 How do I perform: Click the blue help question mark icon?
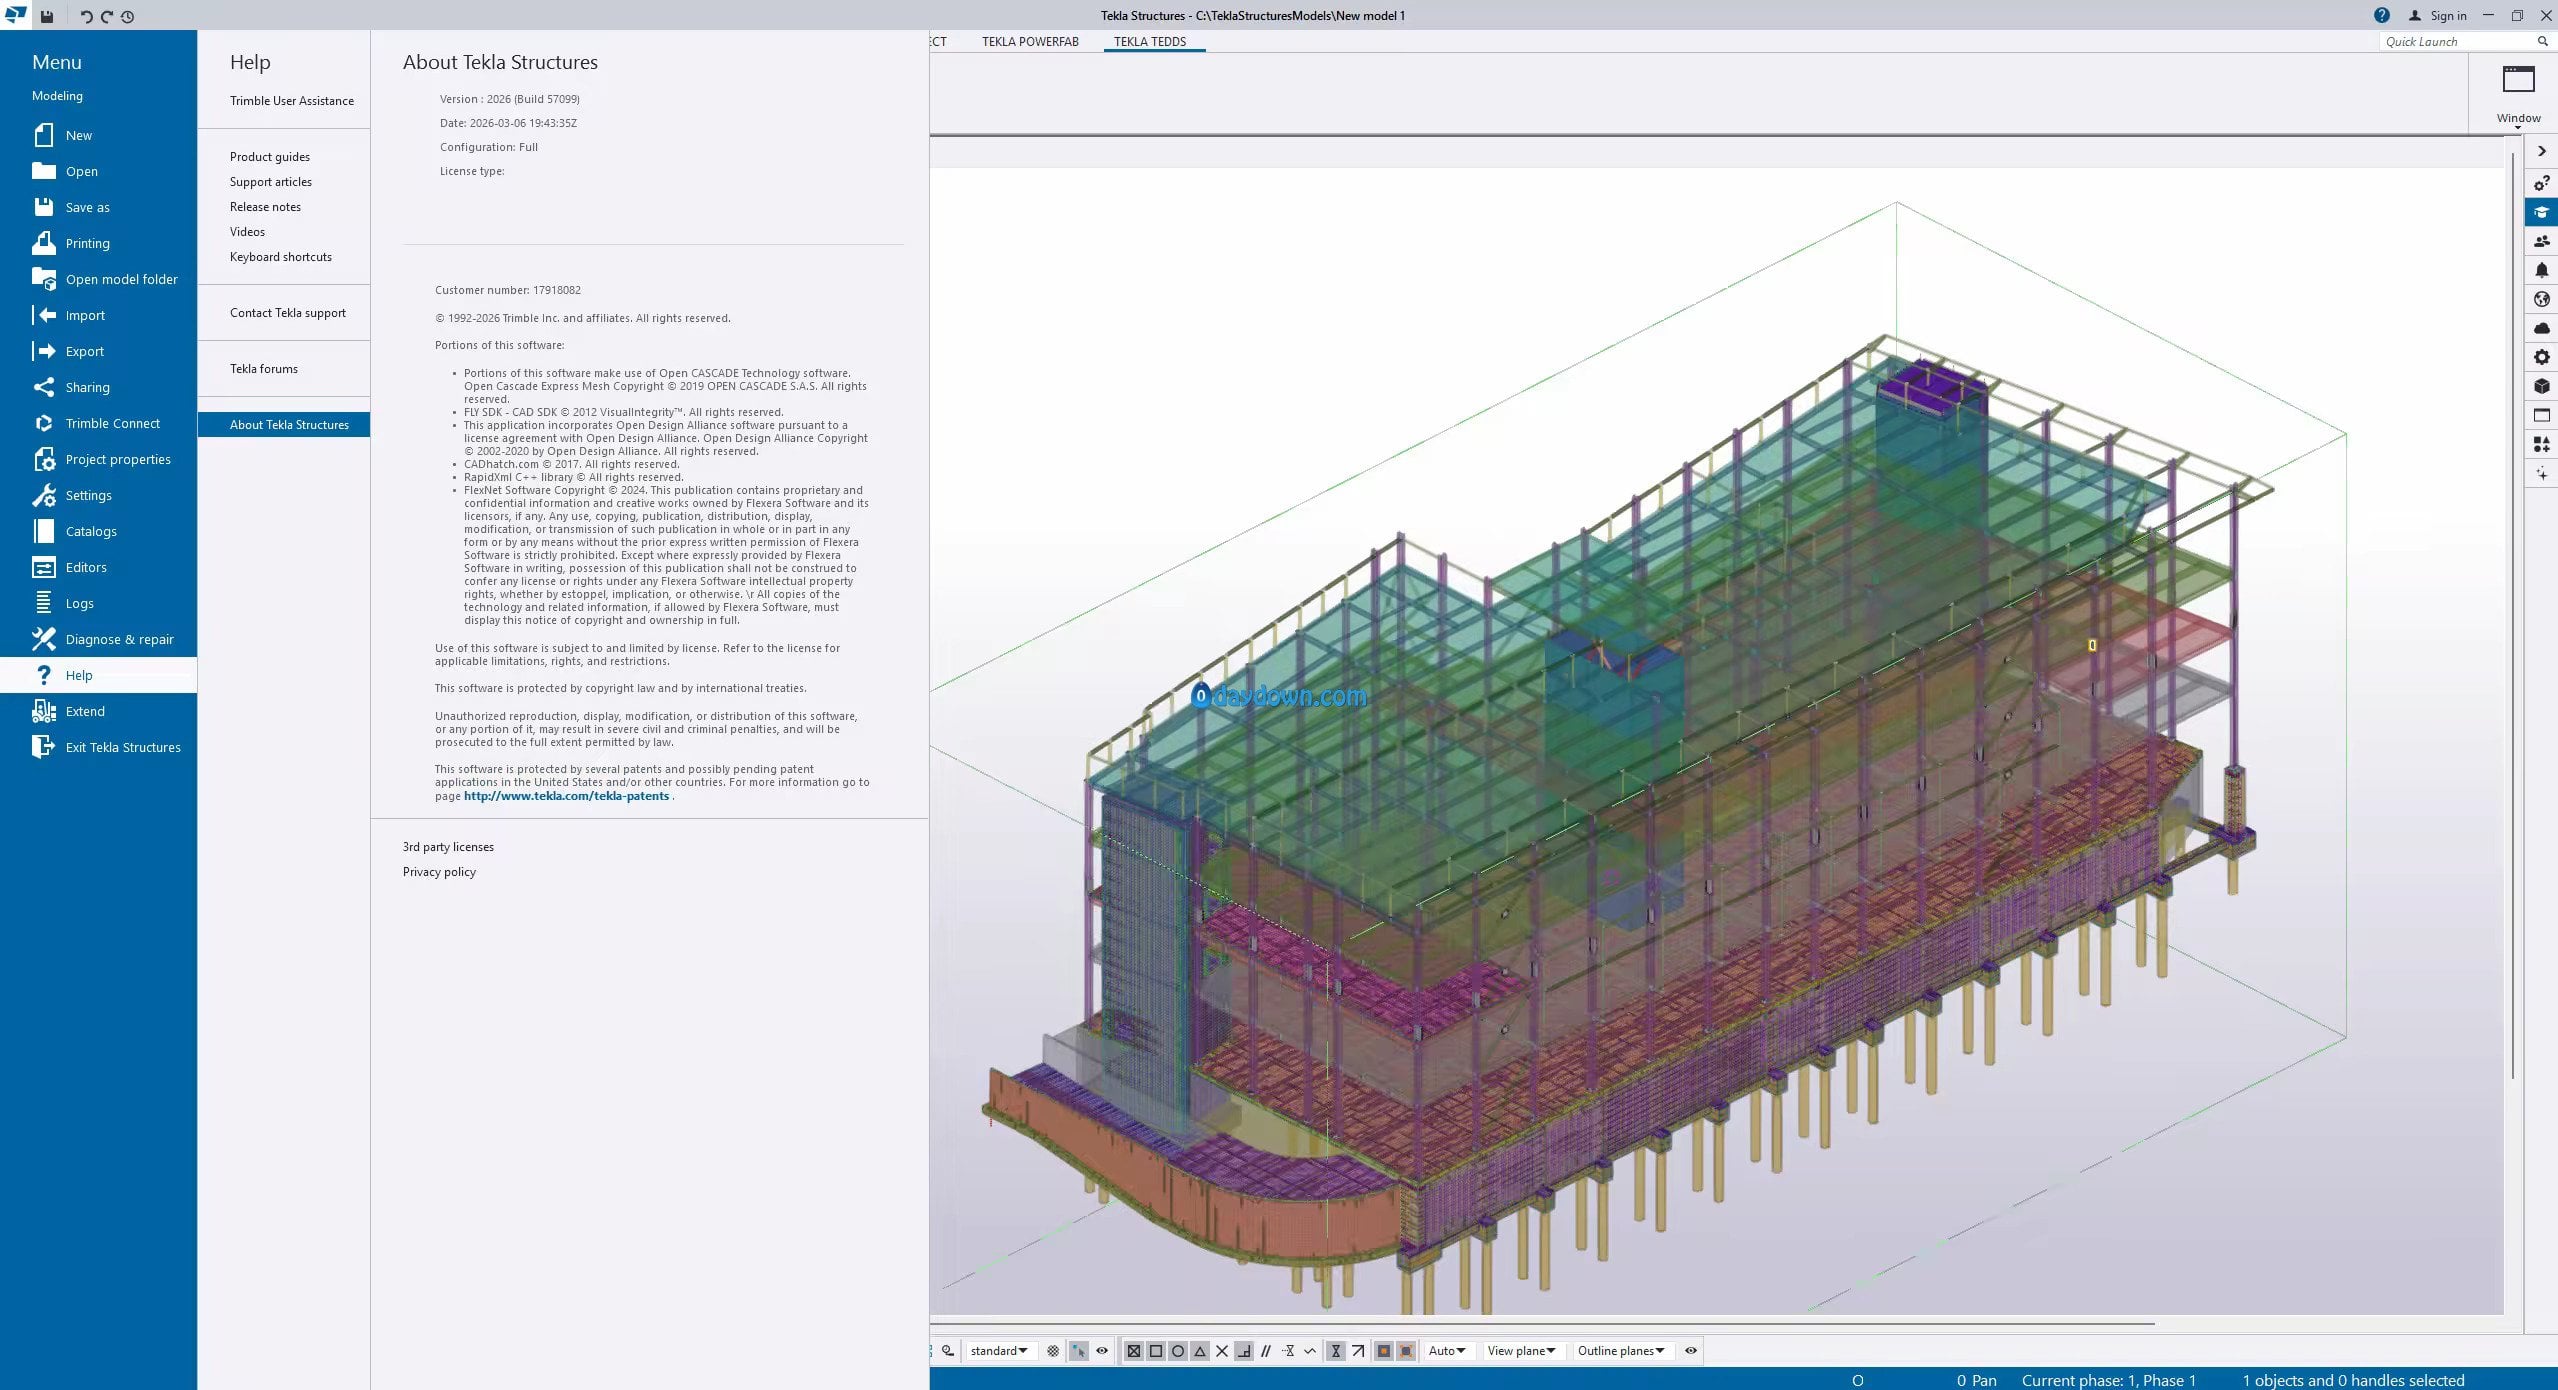(2382, 15)
